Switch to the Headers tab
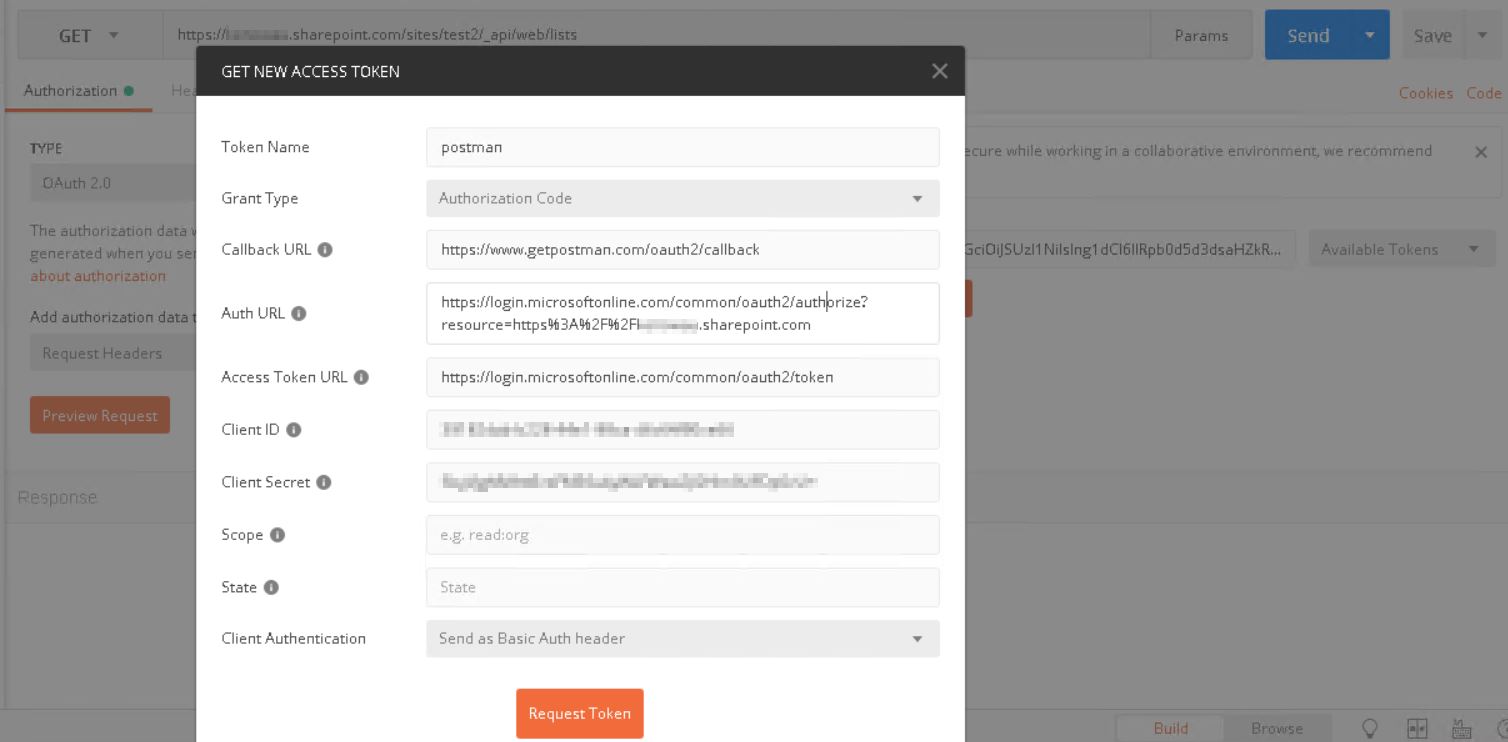 coord(186,90)
